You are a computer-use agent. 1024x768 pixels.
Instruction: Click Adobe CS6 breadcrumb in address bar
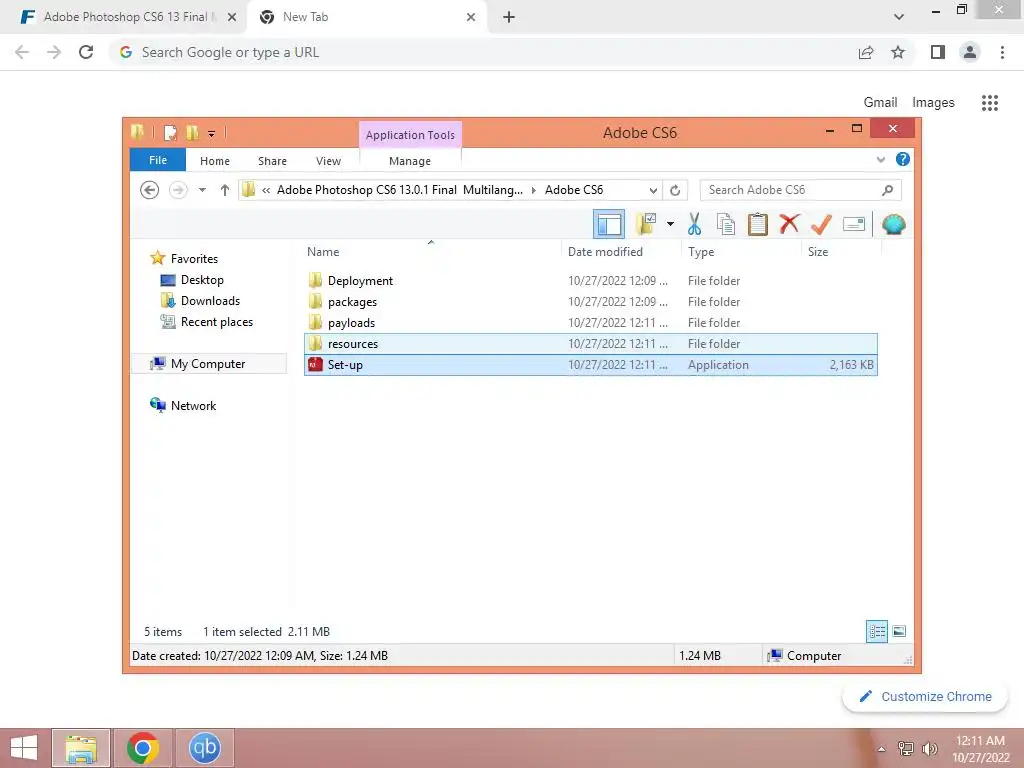pyautogui.click(x=574, y=190)
